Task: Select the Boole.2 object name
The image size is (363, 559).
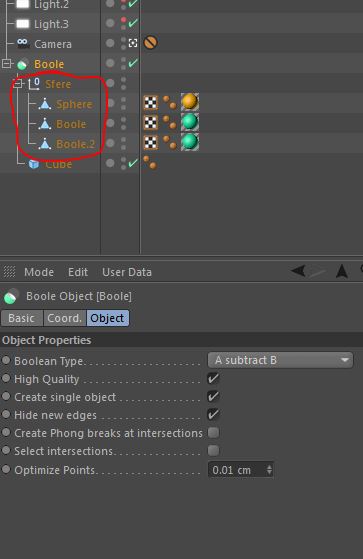Action: click(76, 144)
